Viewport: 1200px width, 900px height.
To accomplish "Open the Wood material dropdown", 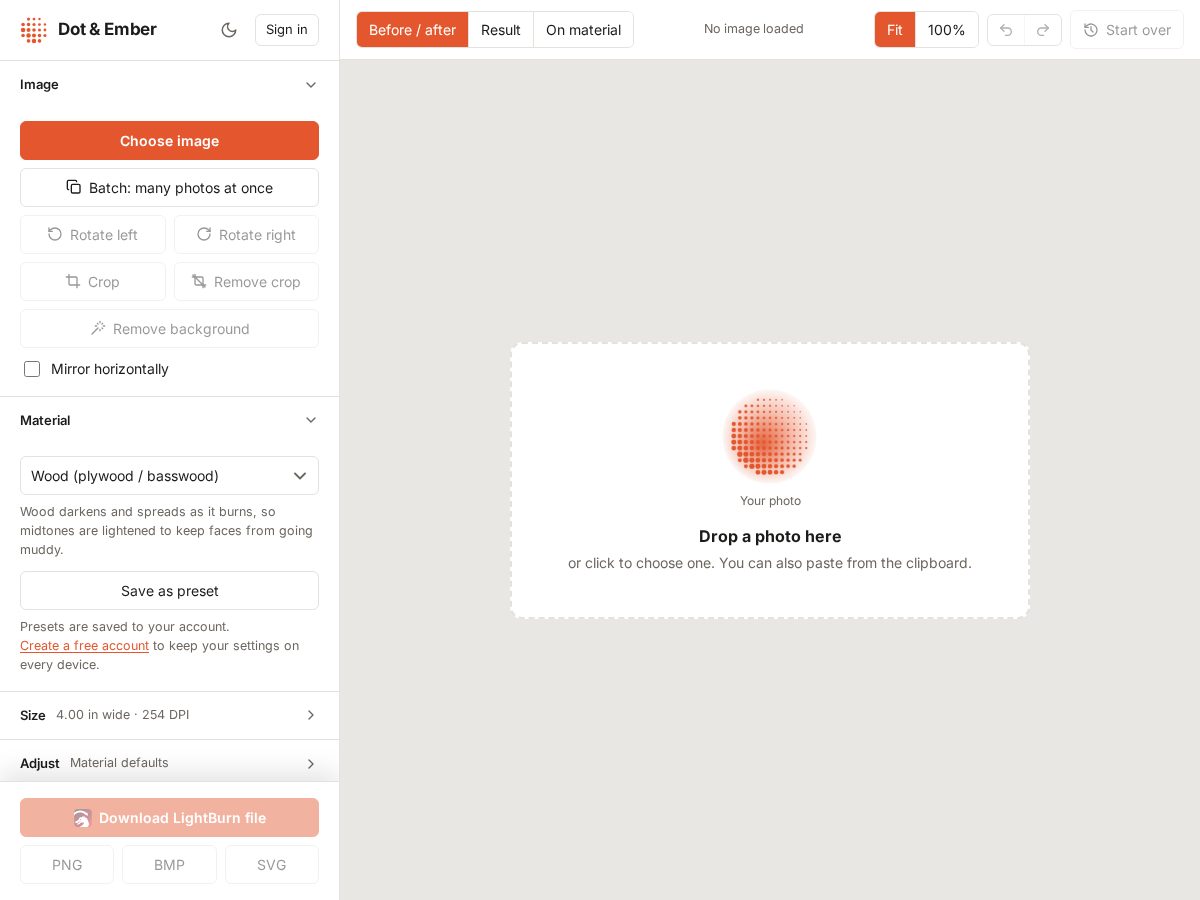I will [x=170, y=476].
